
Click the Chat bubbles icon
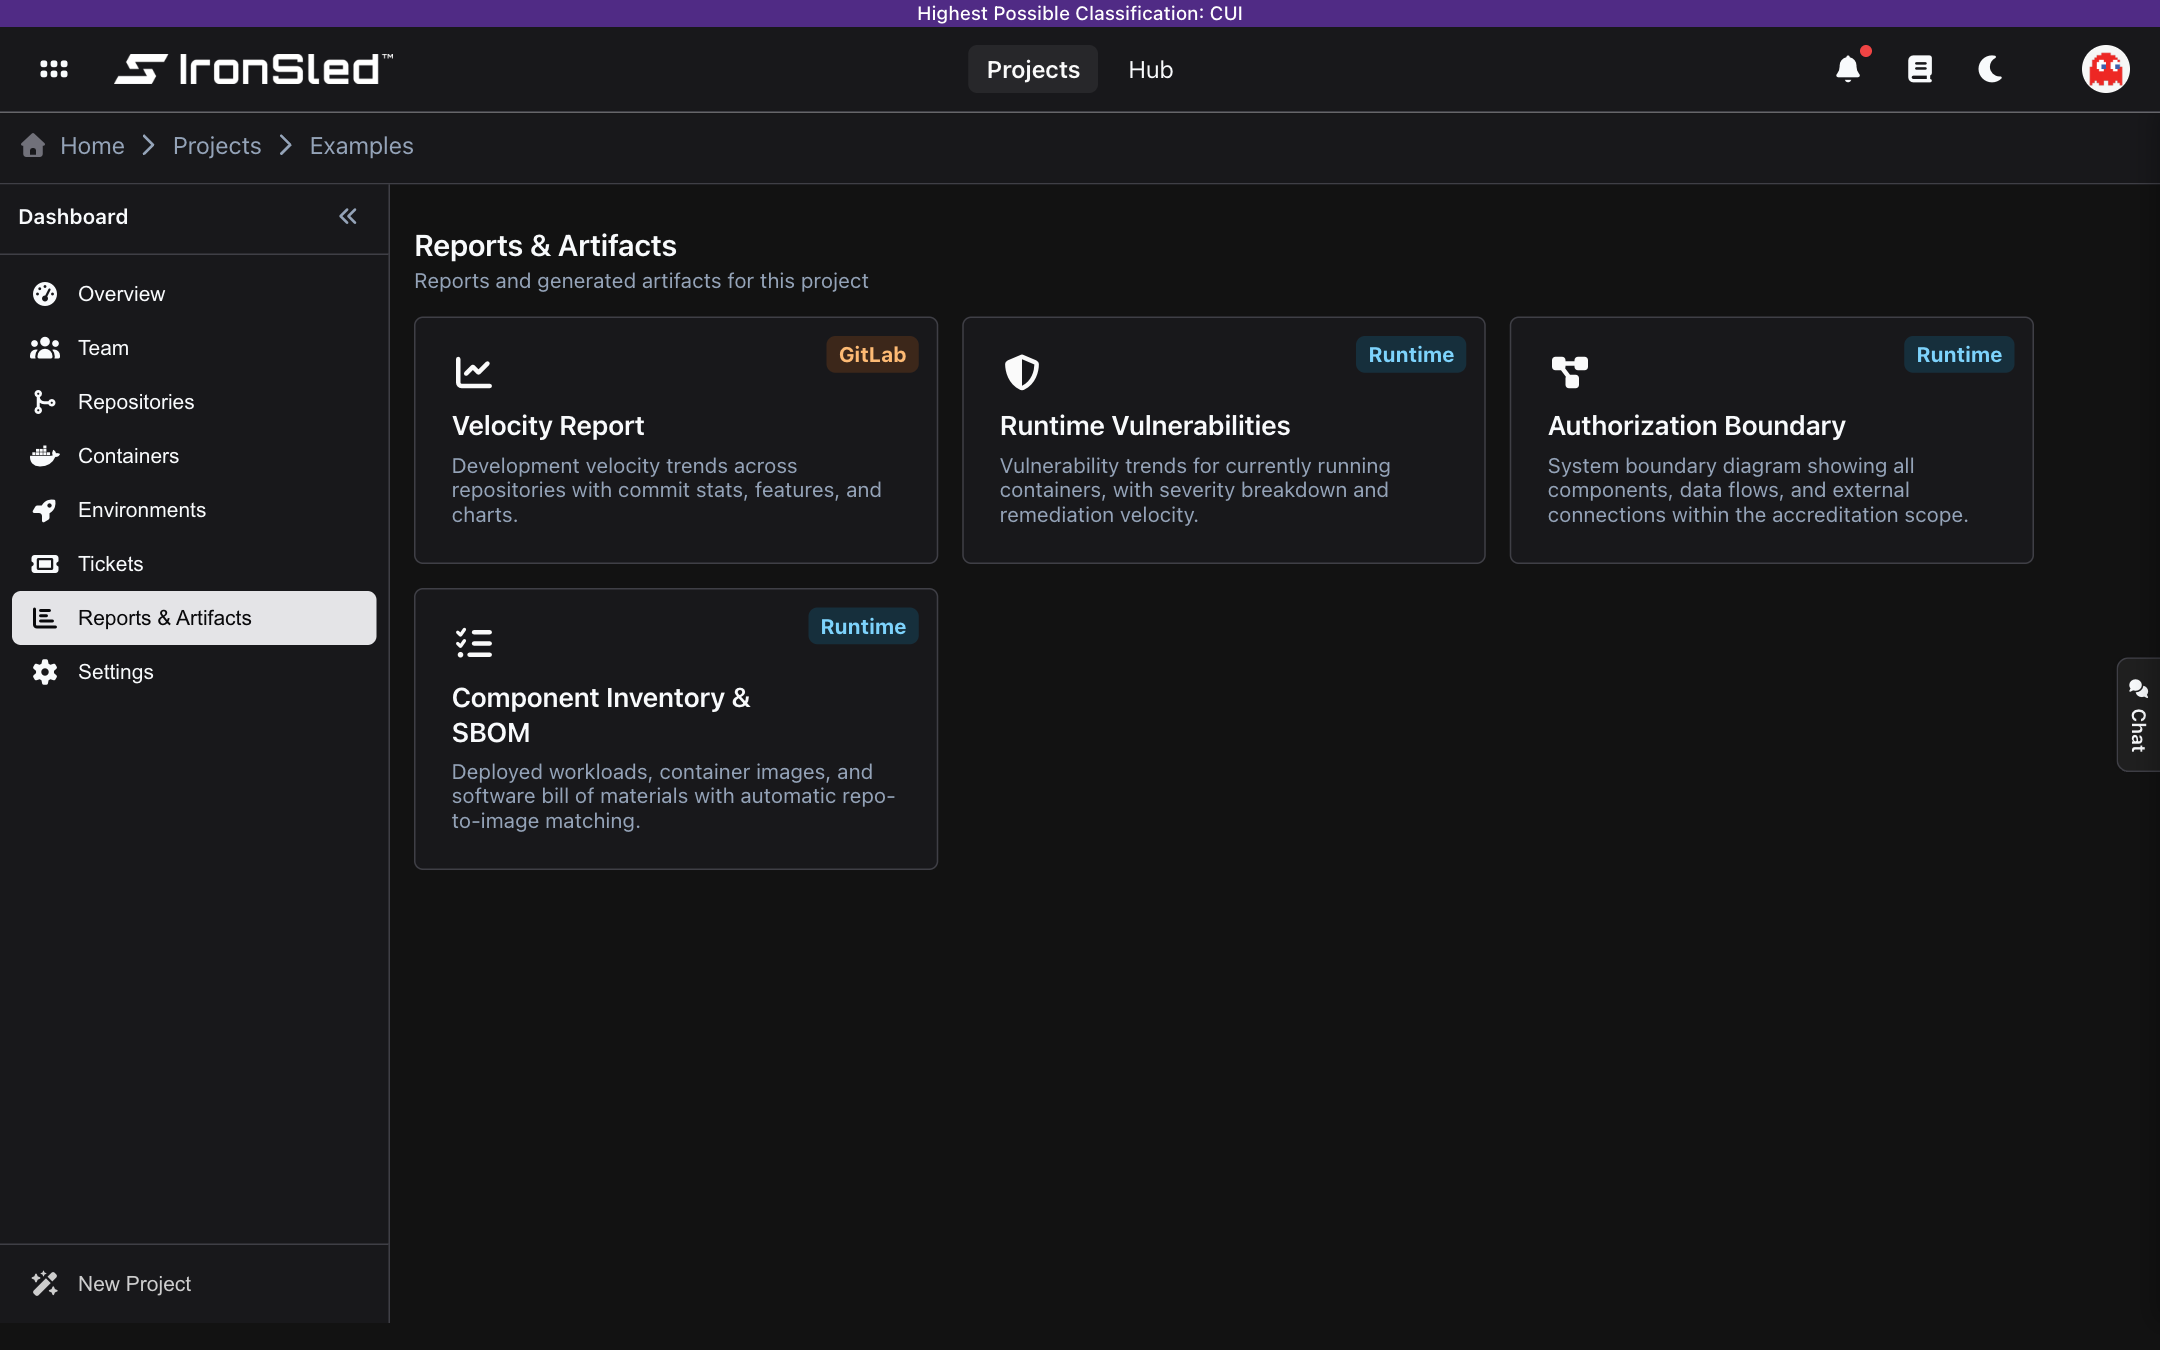2138,688
